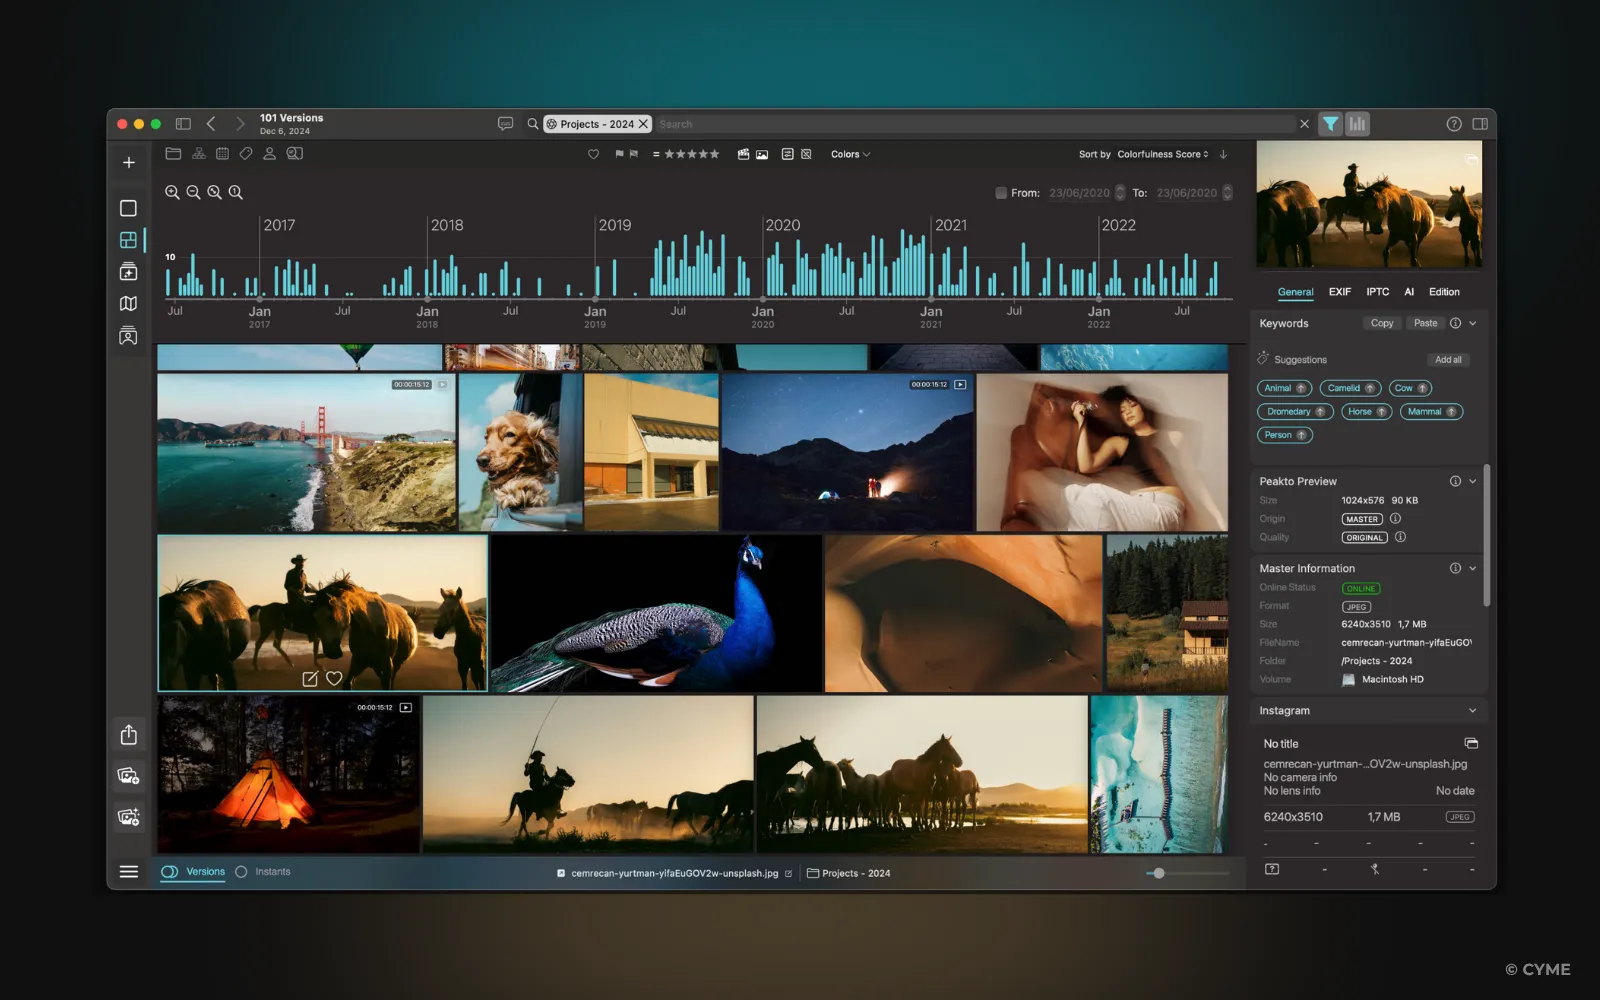Reverse sort order with down arrow

pyautogui.click(x=1223, y=154)
